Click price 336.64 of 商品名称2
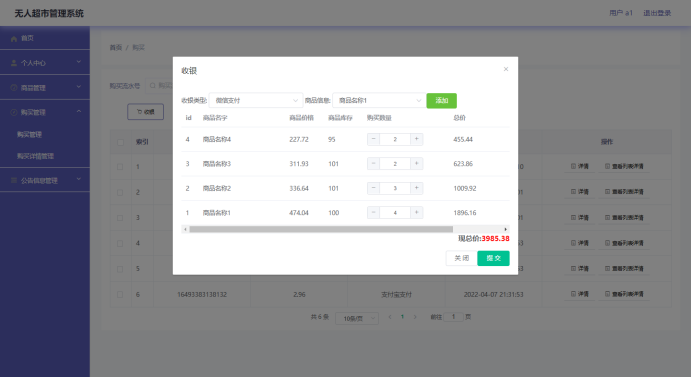Image resolution: width=692 pixels, height=377 pixels. pyautogui.click(x=299, y=188)
